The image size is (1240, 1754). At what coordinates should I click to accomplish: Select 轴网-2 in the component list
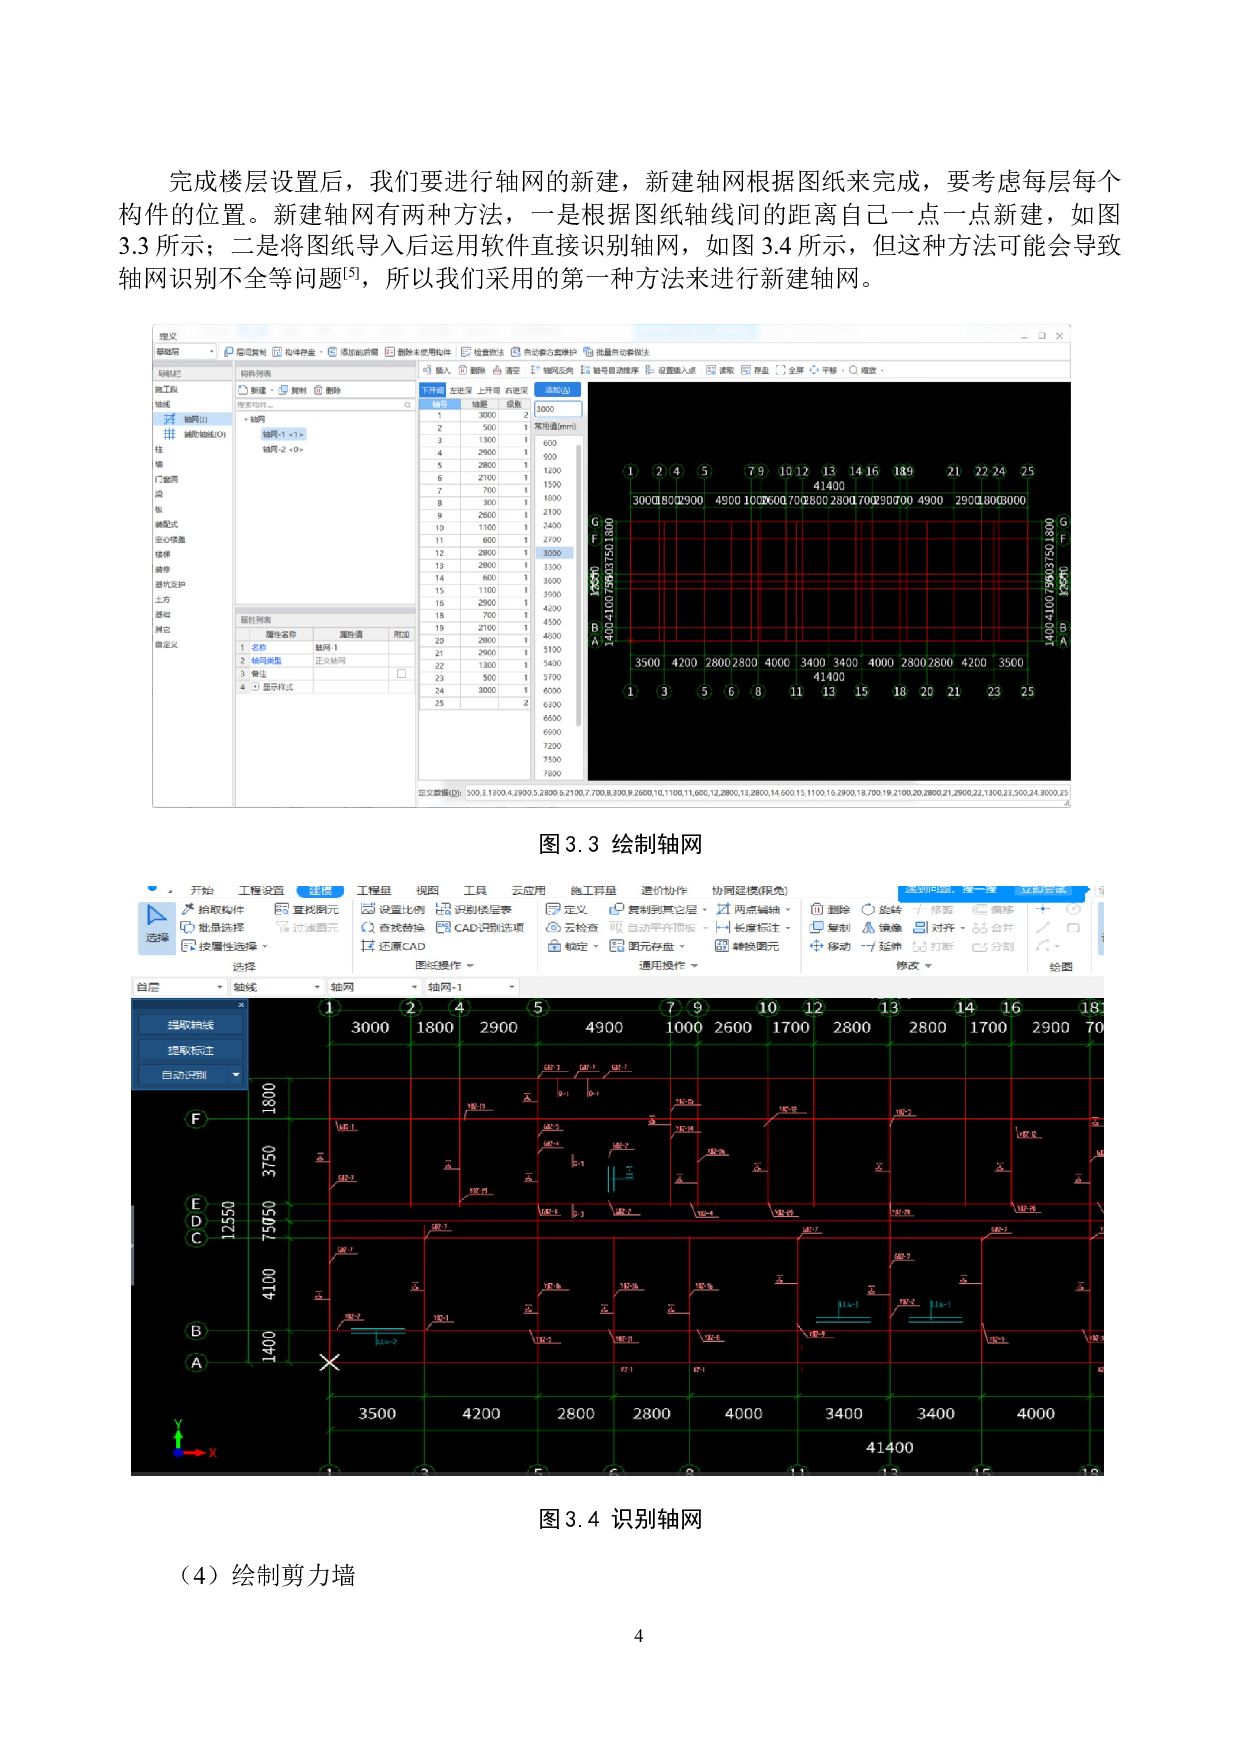tap(282, 450)
